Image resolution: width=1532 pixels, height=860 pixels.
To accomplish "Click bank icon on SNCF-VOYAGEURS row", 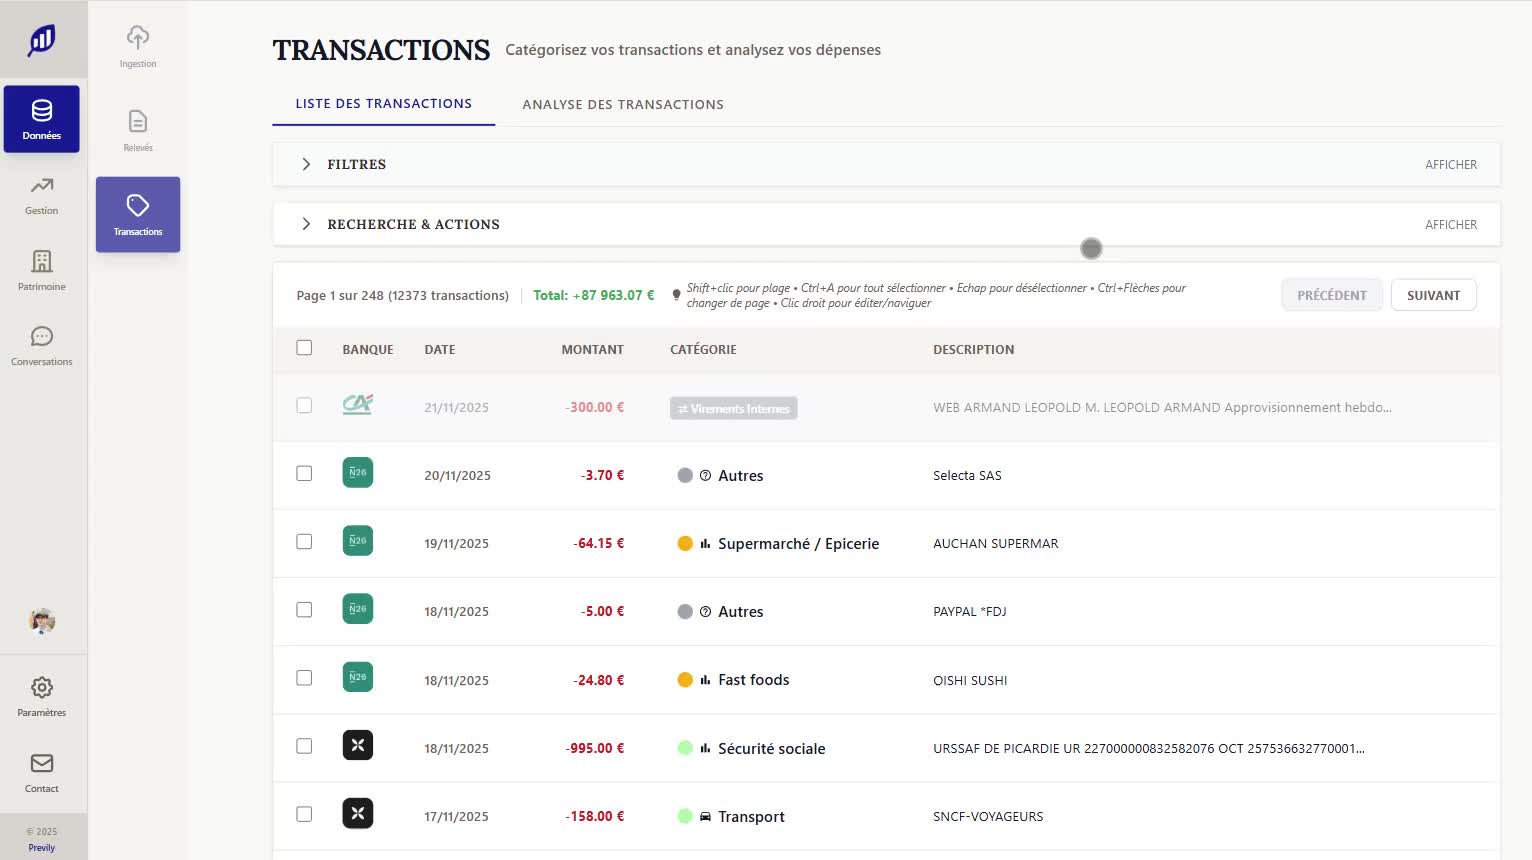I will pos(357,813).
